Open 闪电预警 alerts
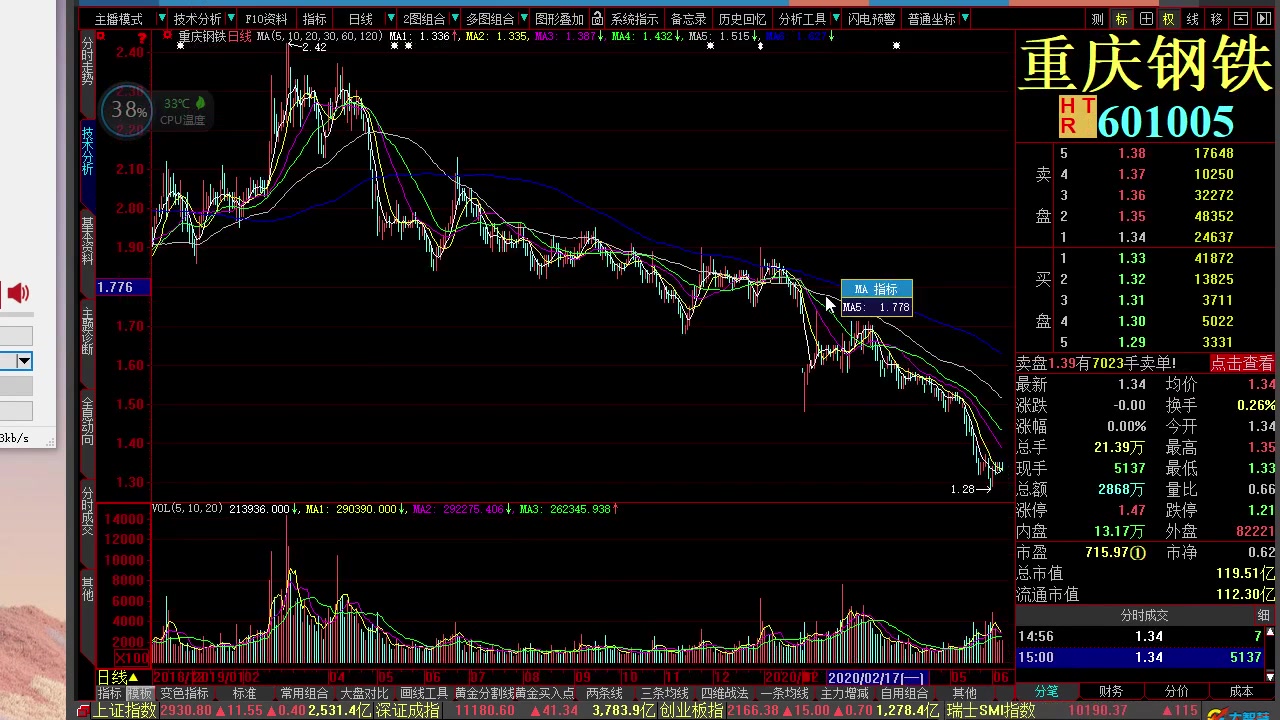 tap(872, 19)
